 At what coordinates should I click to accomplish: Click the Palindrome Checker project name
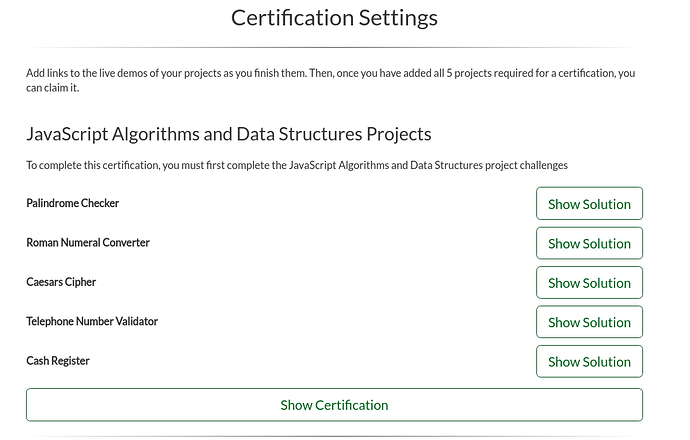coord(72,204)
